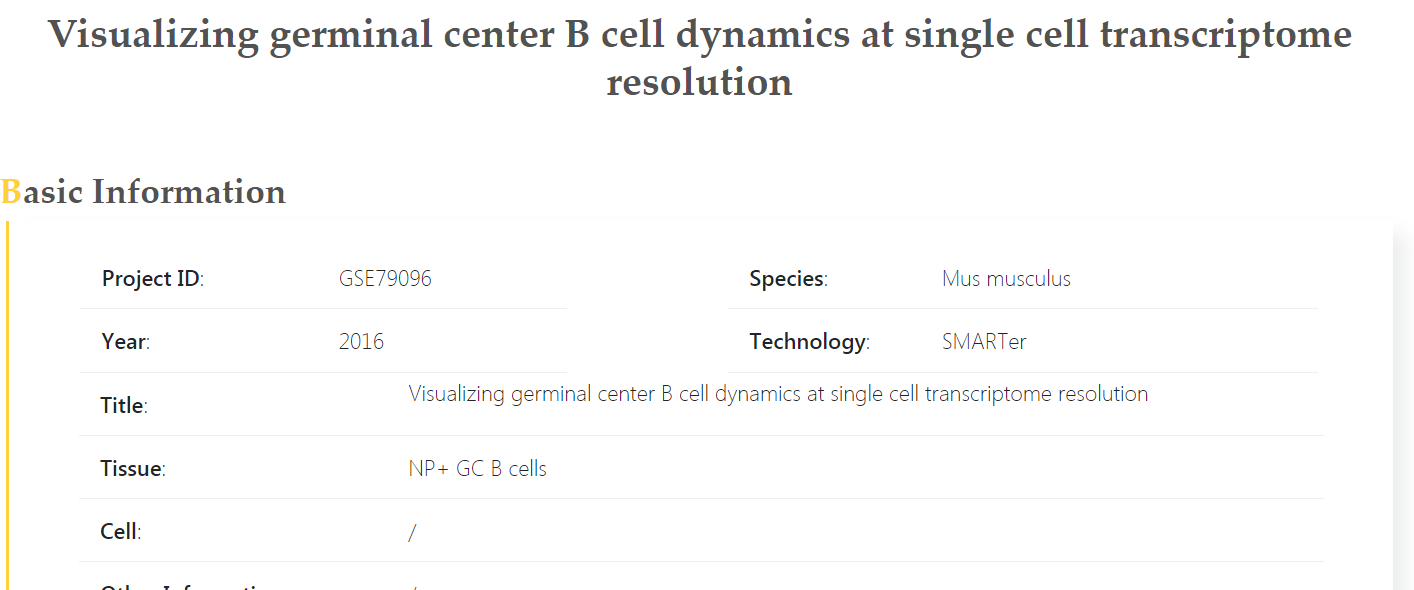Click the Mus musculus species link
The image size is (1414, 590).
point(1006,278)
